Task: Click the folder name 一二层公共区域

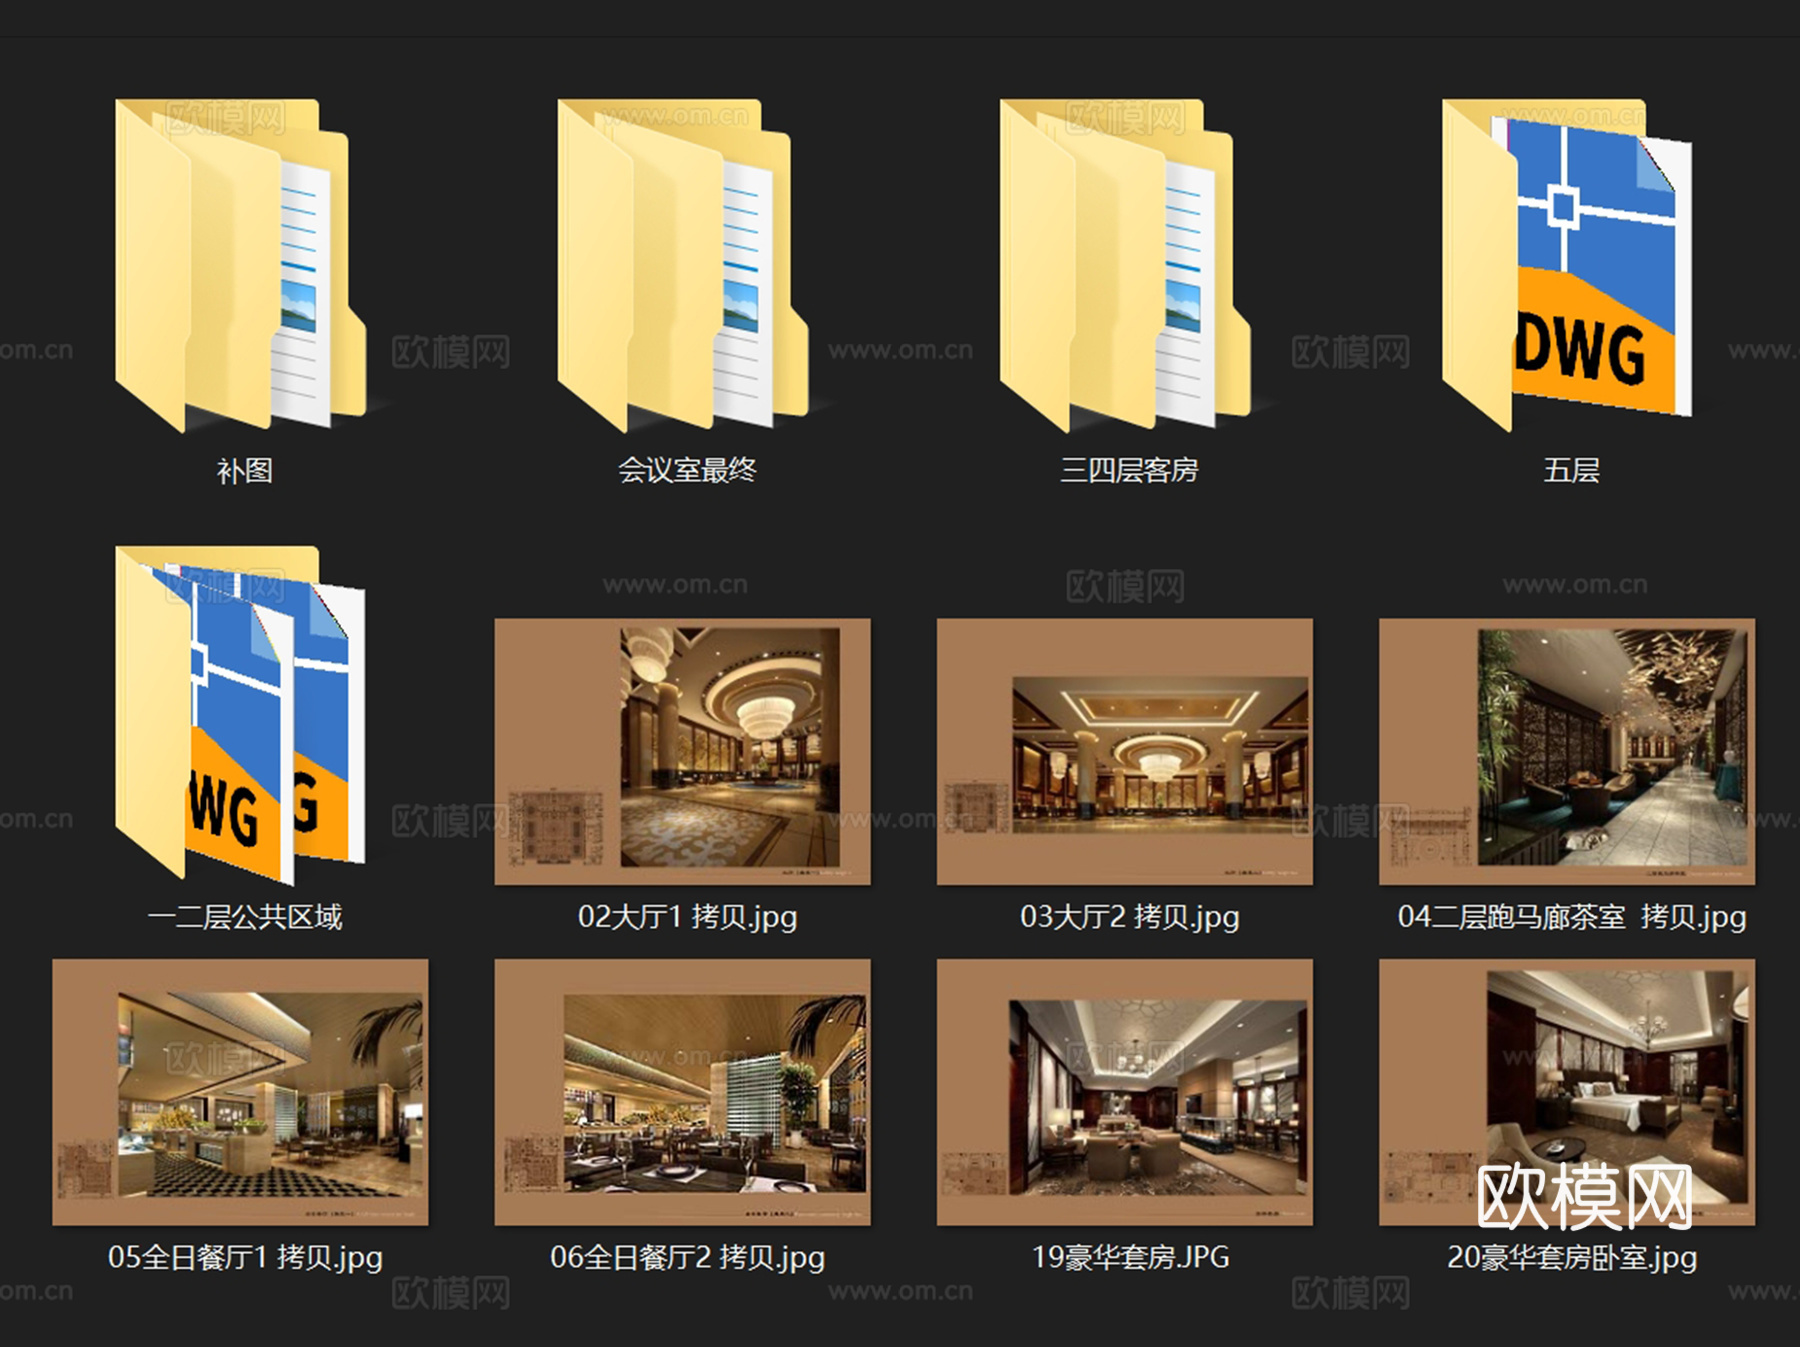Action: (245, 917)
